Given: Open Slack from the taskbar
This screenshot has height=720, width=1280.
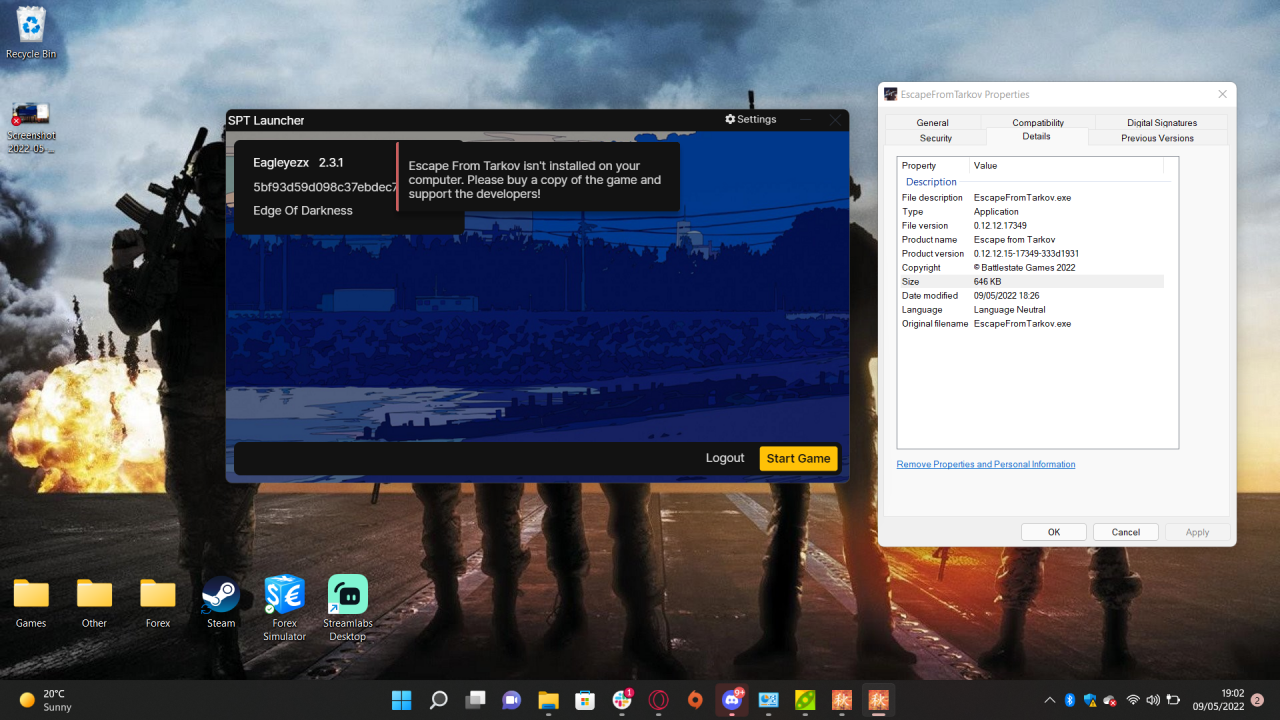Looking at the screenshot, I should tap(622, 700).
